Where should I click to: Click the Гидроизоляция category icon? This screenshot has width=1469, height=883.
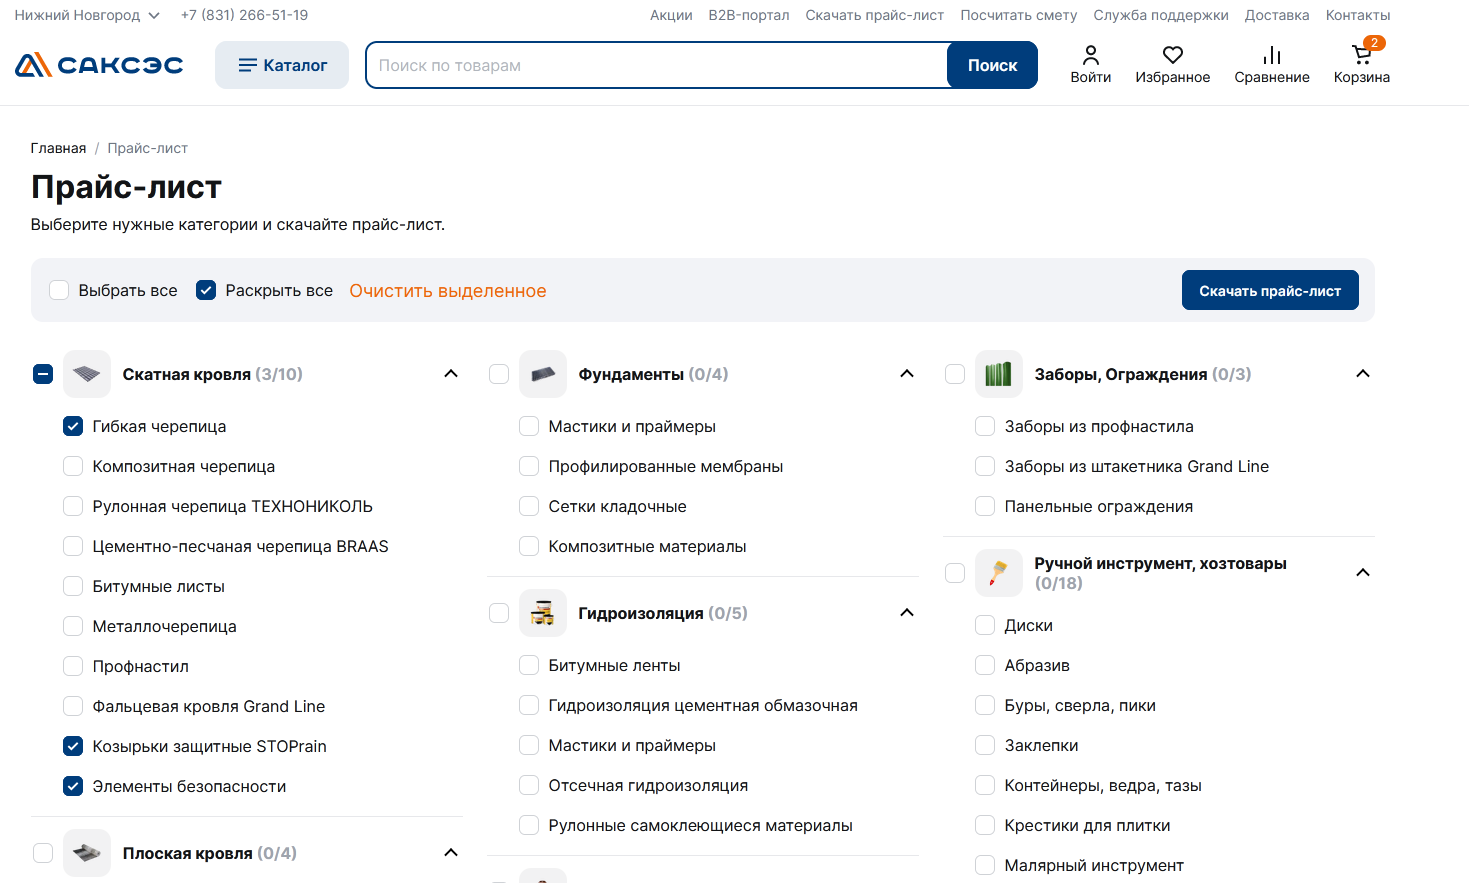(543, 613)
